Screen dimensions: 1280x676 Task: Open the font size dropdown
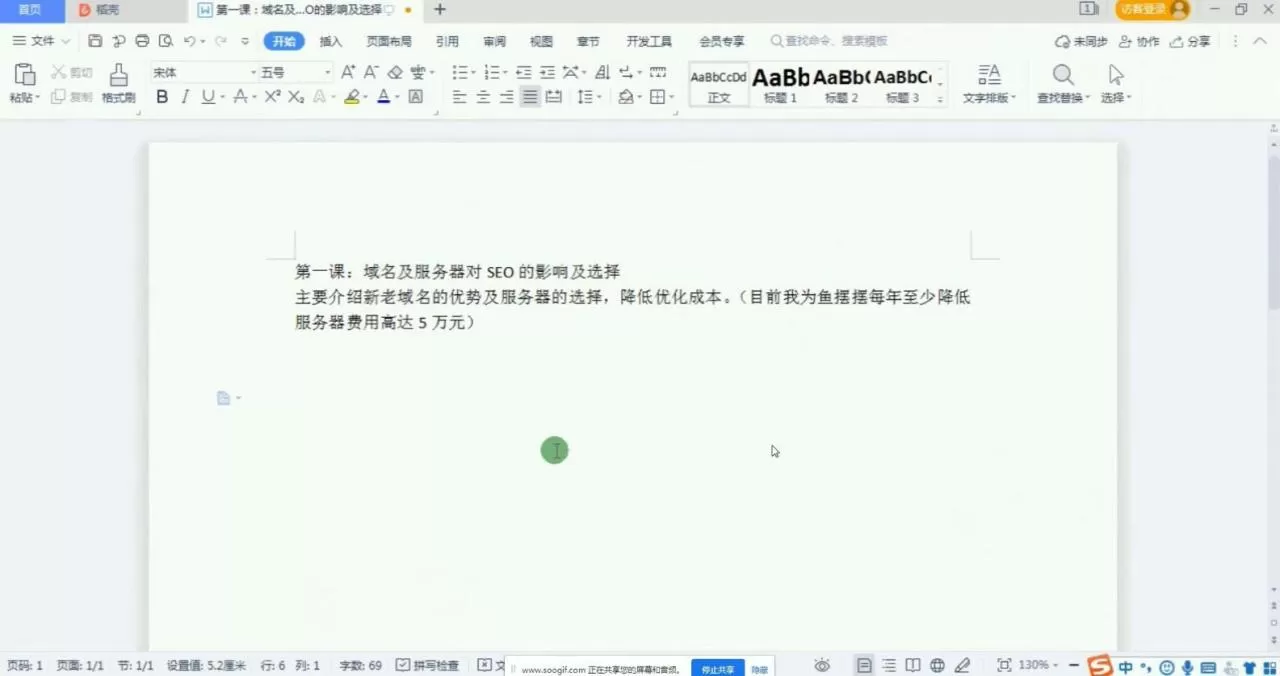click(325, 72)
